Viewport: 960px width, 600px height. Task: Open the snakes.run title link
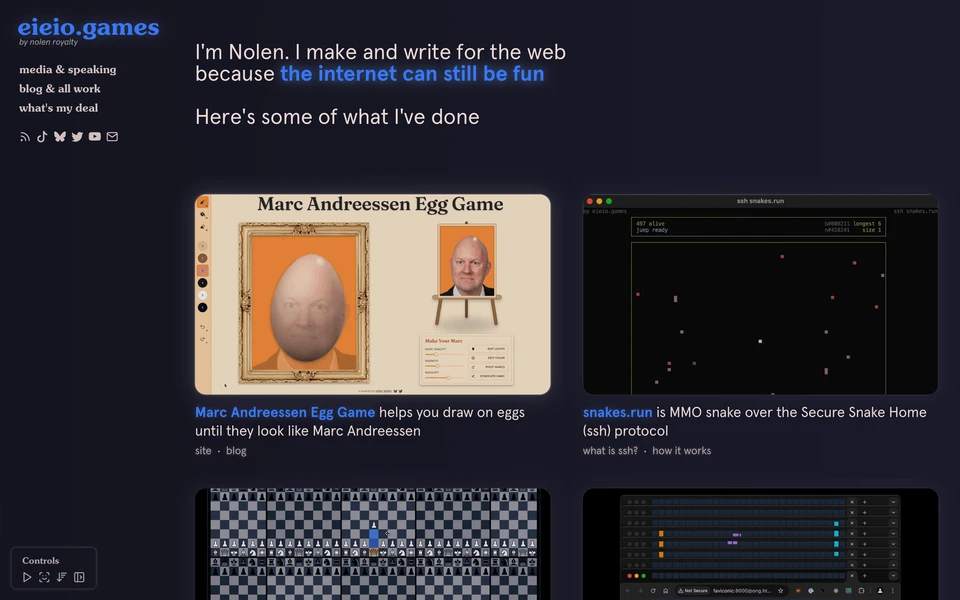pyautogui.click(x=617, y=413)
